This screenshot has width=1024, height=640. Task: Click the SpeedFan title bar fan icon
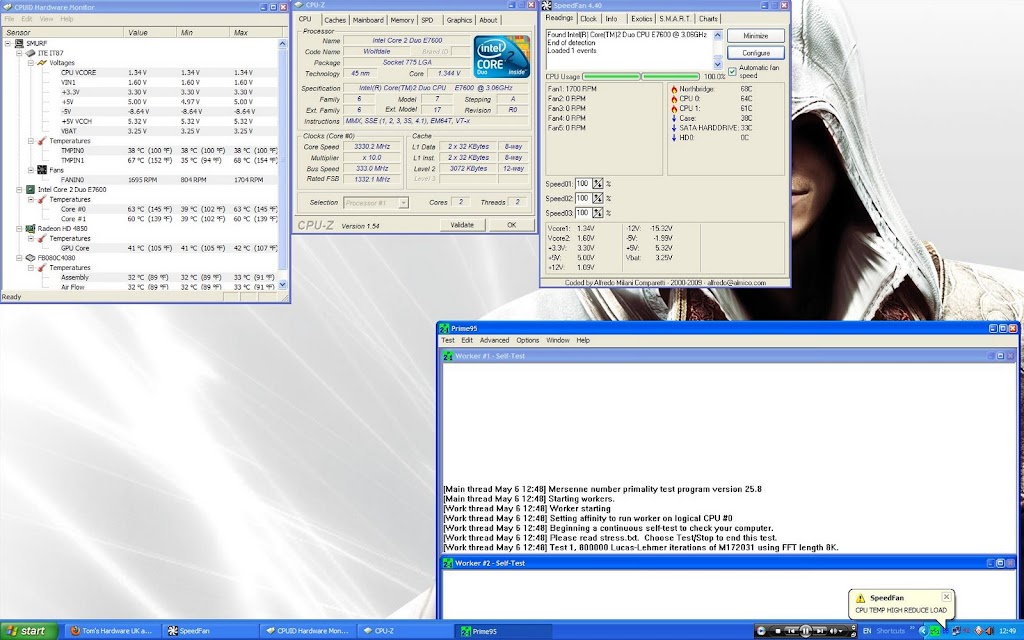coord(547,6)
